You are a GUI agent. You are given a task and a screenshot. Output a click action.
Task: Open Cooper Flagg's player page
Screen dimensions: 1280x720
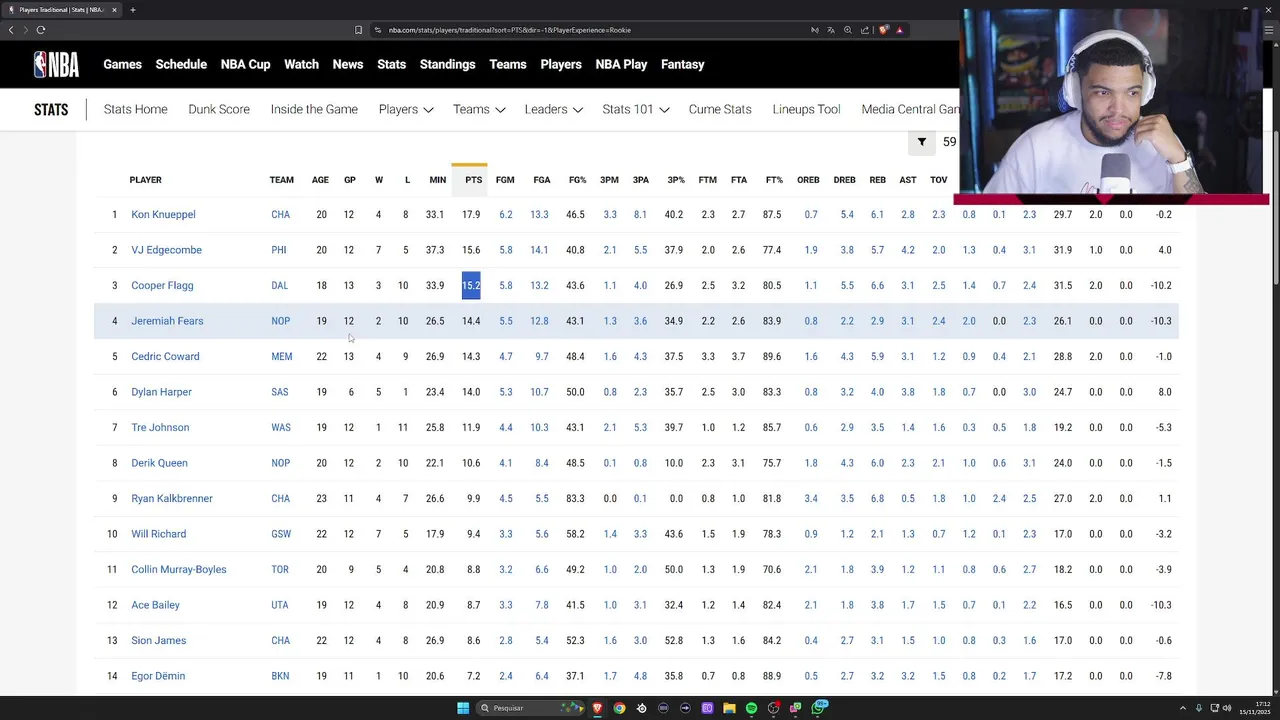tap(162, 286)
